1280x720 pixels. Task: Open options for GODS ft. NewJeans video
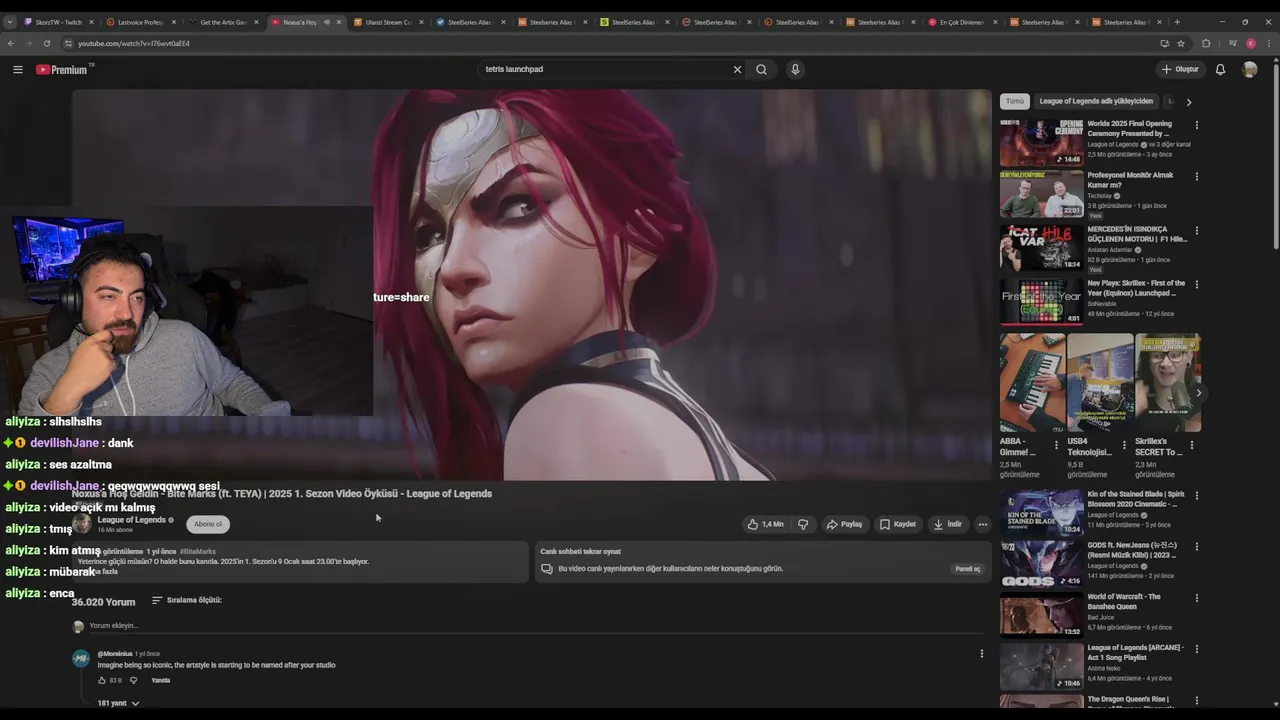pyautogui.click(x=1197, y=547)
